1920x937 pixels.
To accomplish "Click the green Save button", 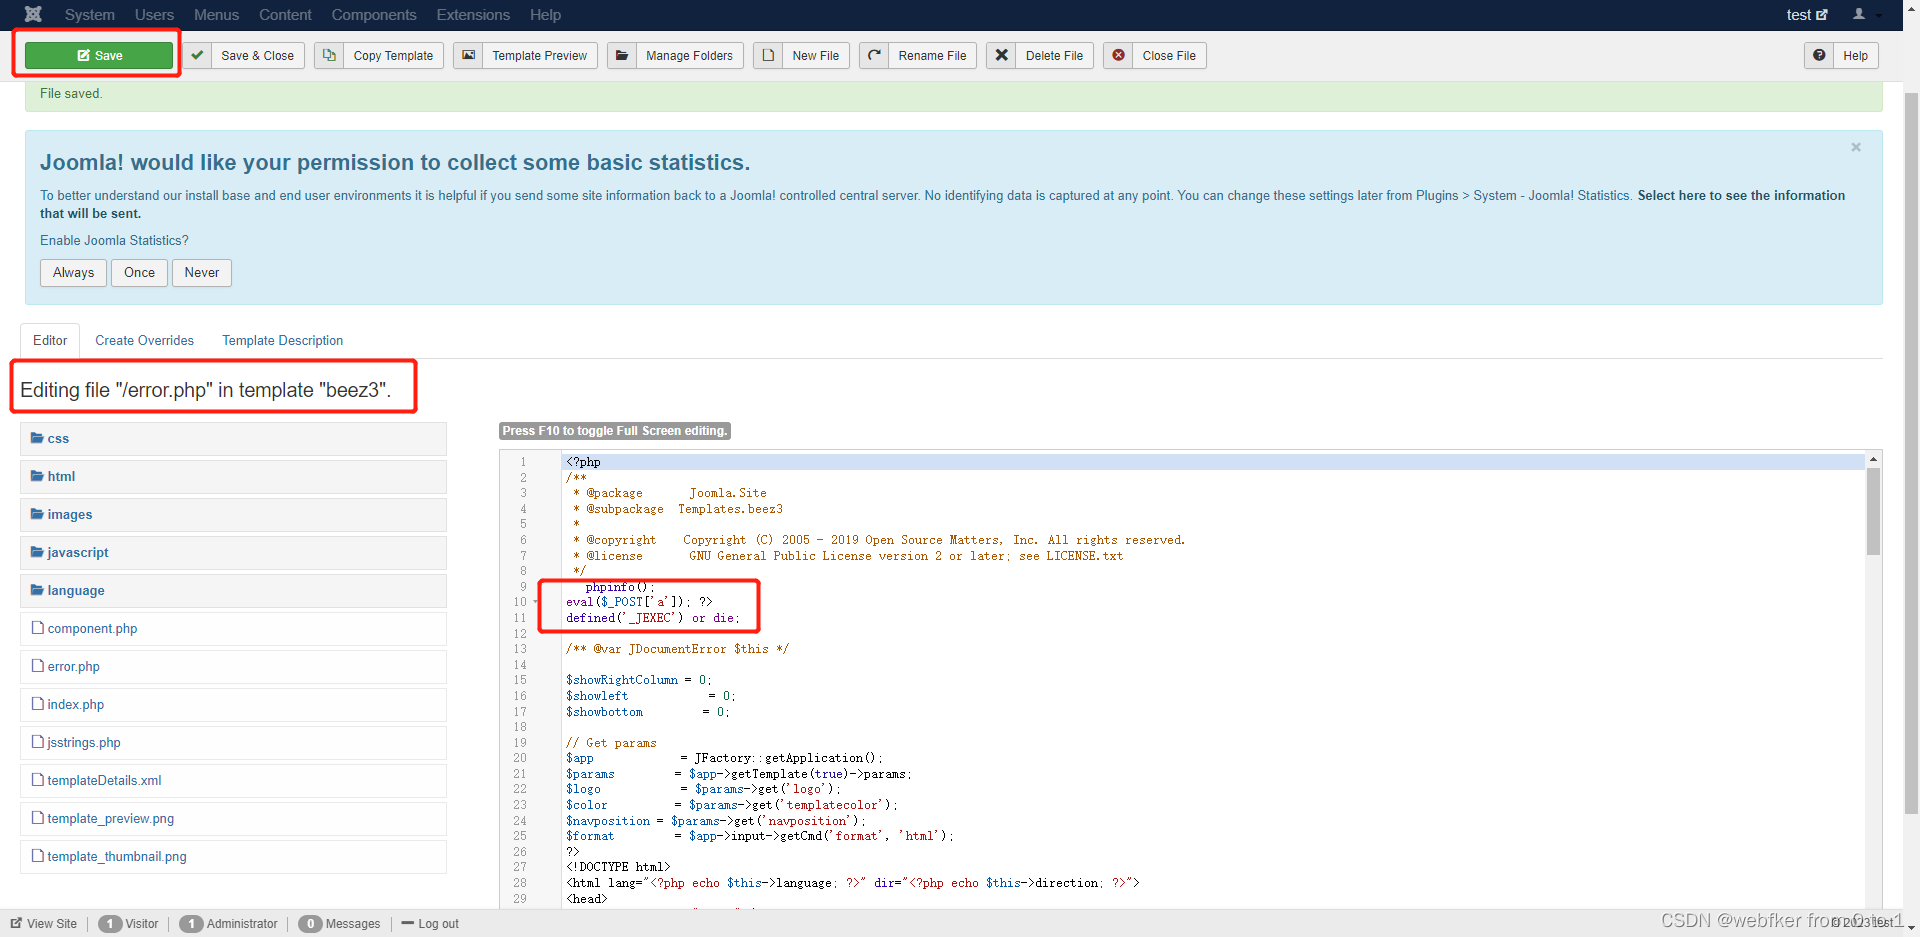I will (99, 55).
